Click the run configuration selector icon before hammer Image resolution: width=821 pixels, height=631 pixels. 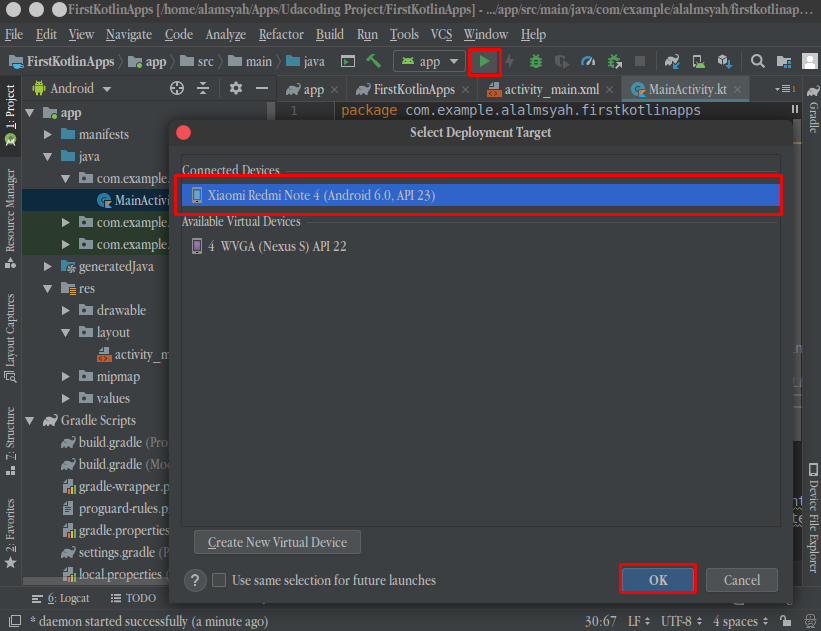(348, 61)
